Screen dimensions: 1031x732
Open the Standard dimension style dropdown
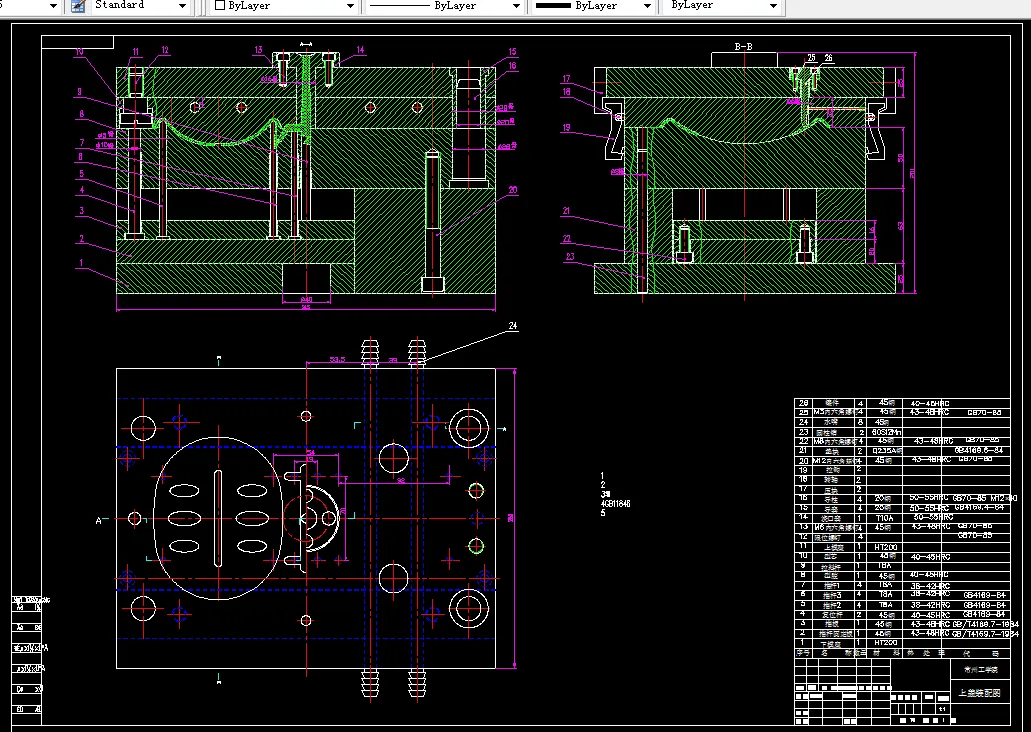pos(182,6)
